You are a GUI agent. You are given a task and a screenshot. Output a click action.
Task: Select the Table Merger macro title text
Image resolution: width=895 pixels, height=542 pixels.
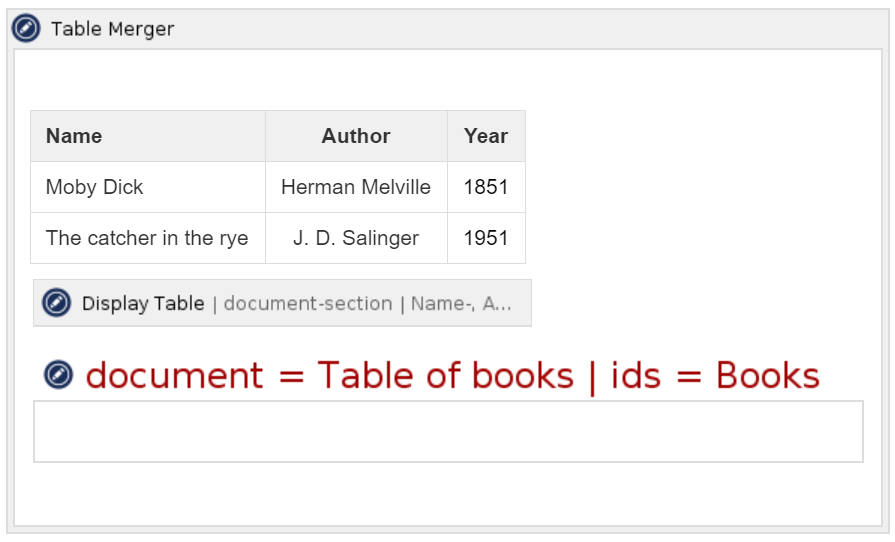(x=112, y=29)
